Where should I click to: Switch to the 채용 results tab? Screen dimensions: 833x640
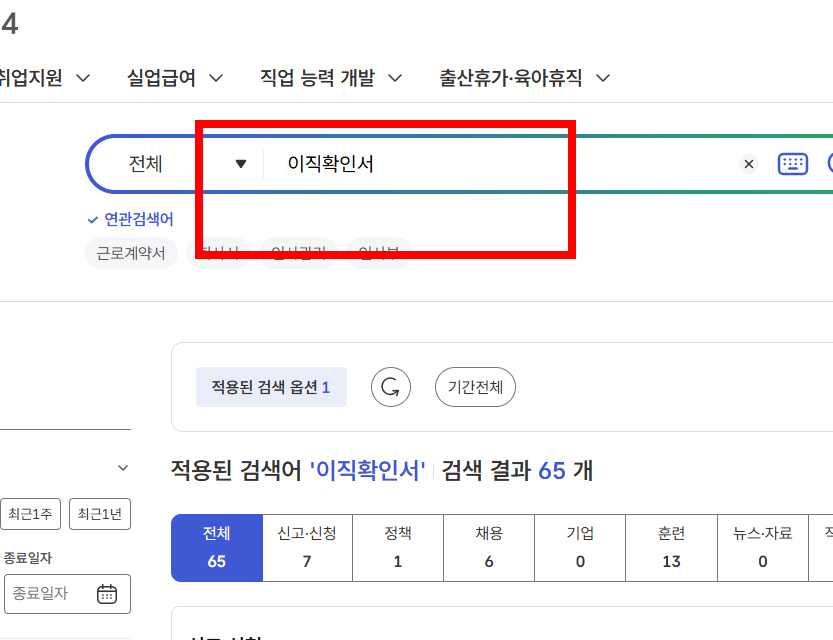tap(489, 547)
